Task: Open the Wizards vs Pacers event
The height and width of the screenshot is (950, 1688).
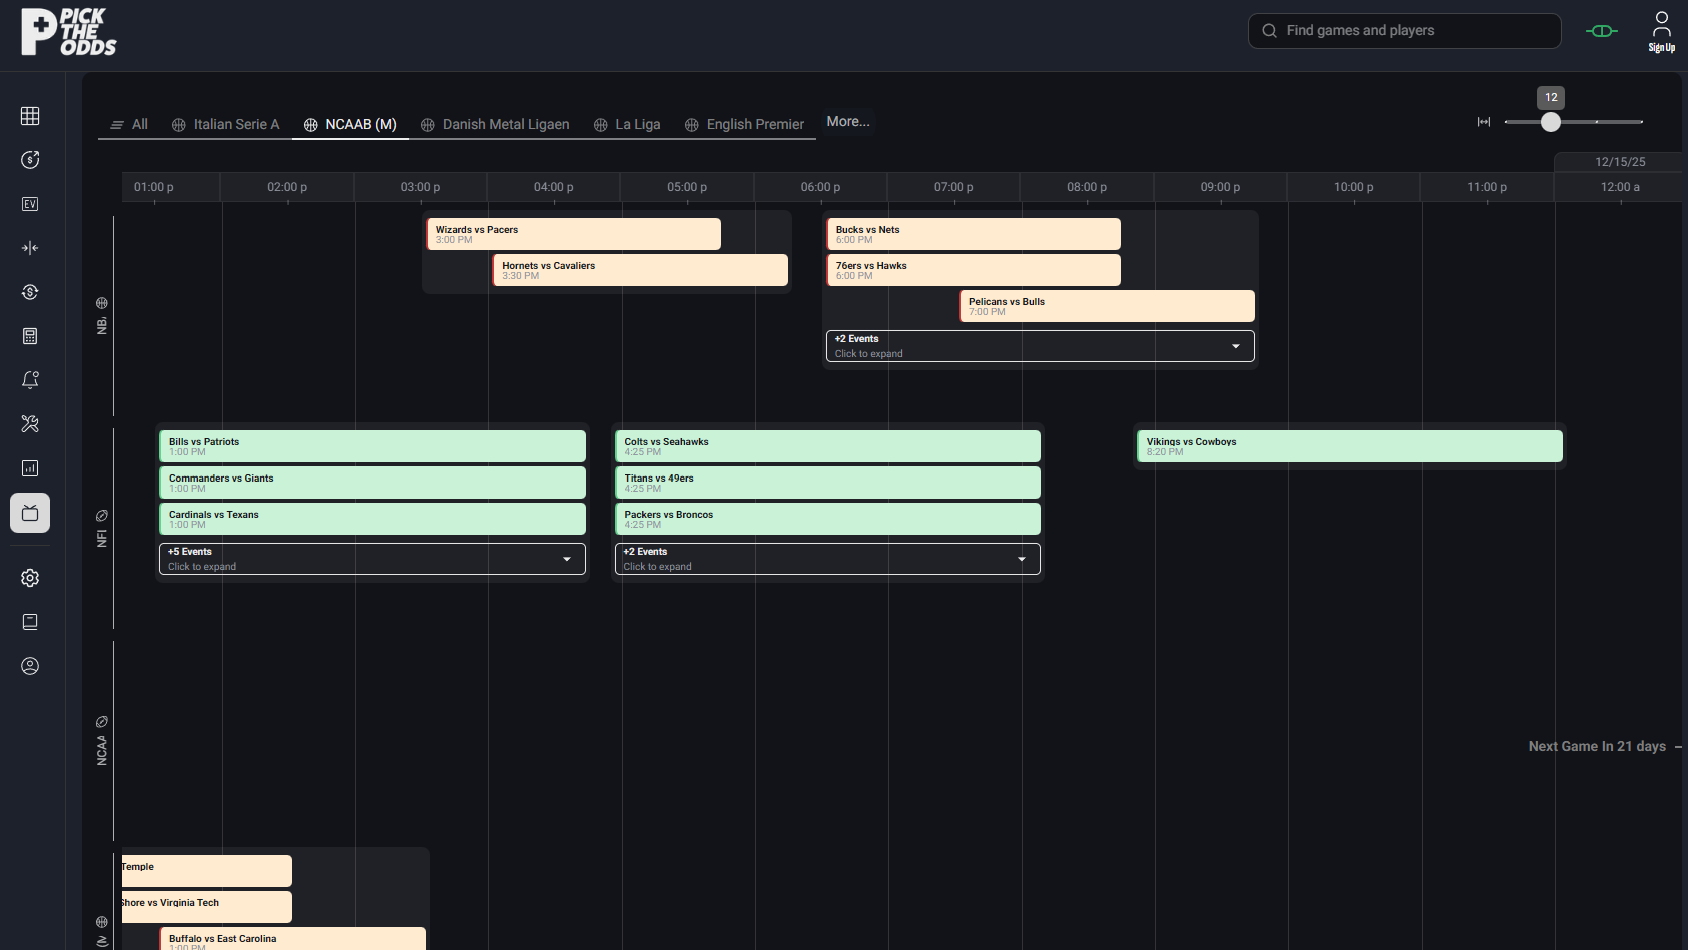Action: click(x=573, y=234)
